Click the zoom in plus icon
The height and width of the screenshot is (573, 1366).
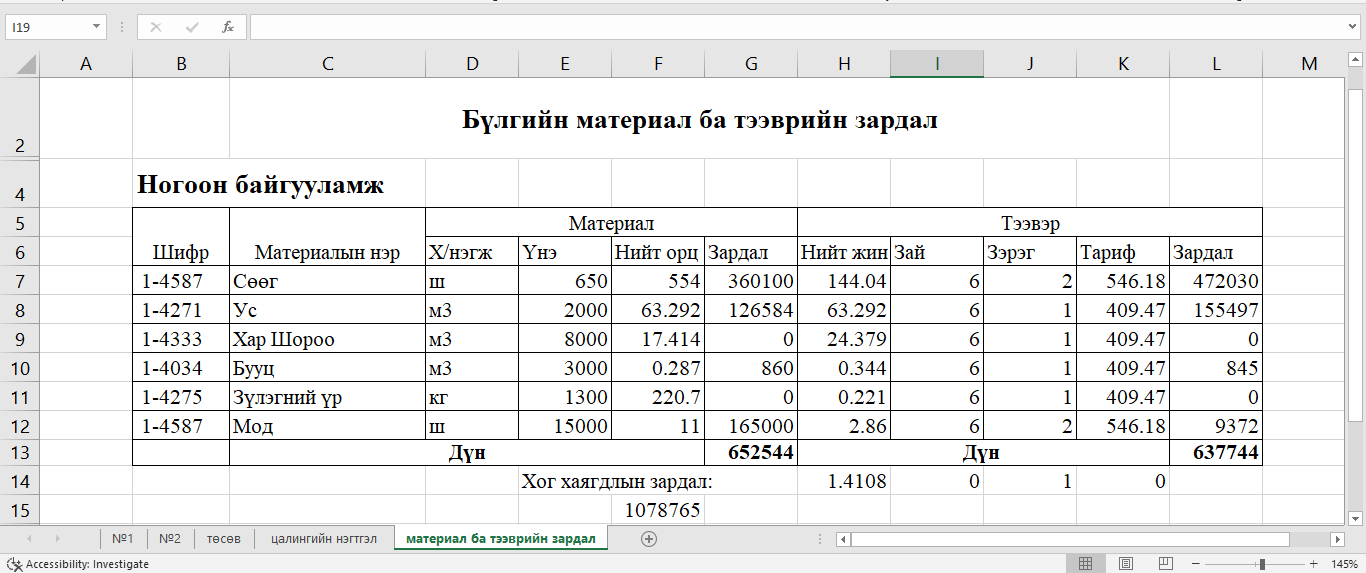click(x=1313, y=564)
